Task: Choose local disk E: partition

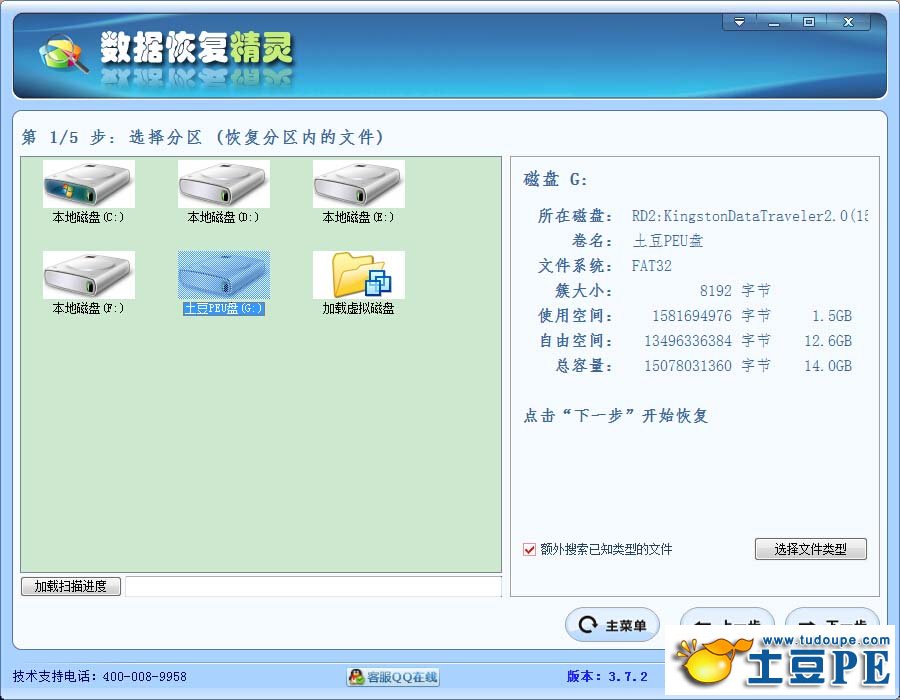Action: (358, 186)
